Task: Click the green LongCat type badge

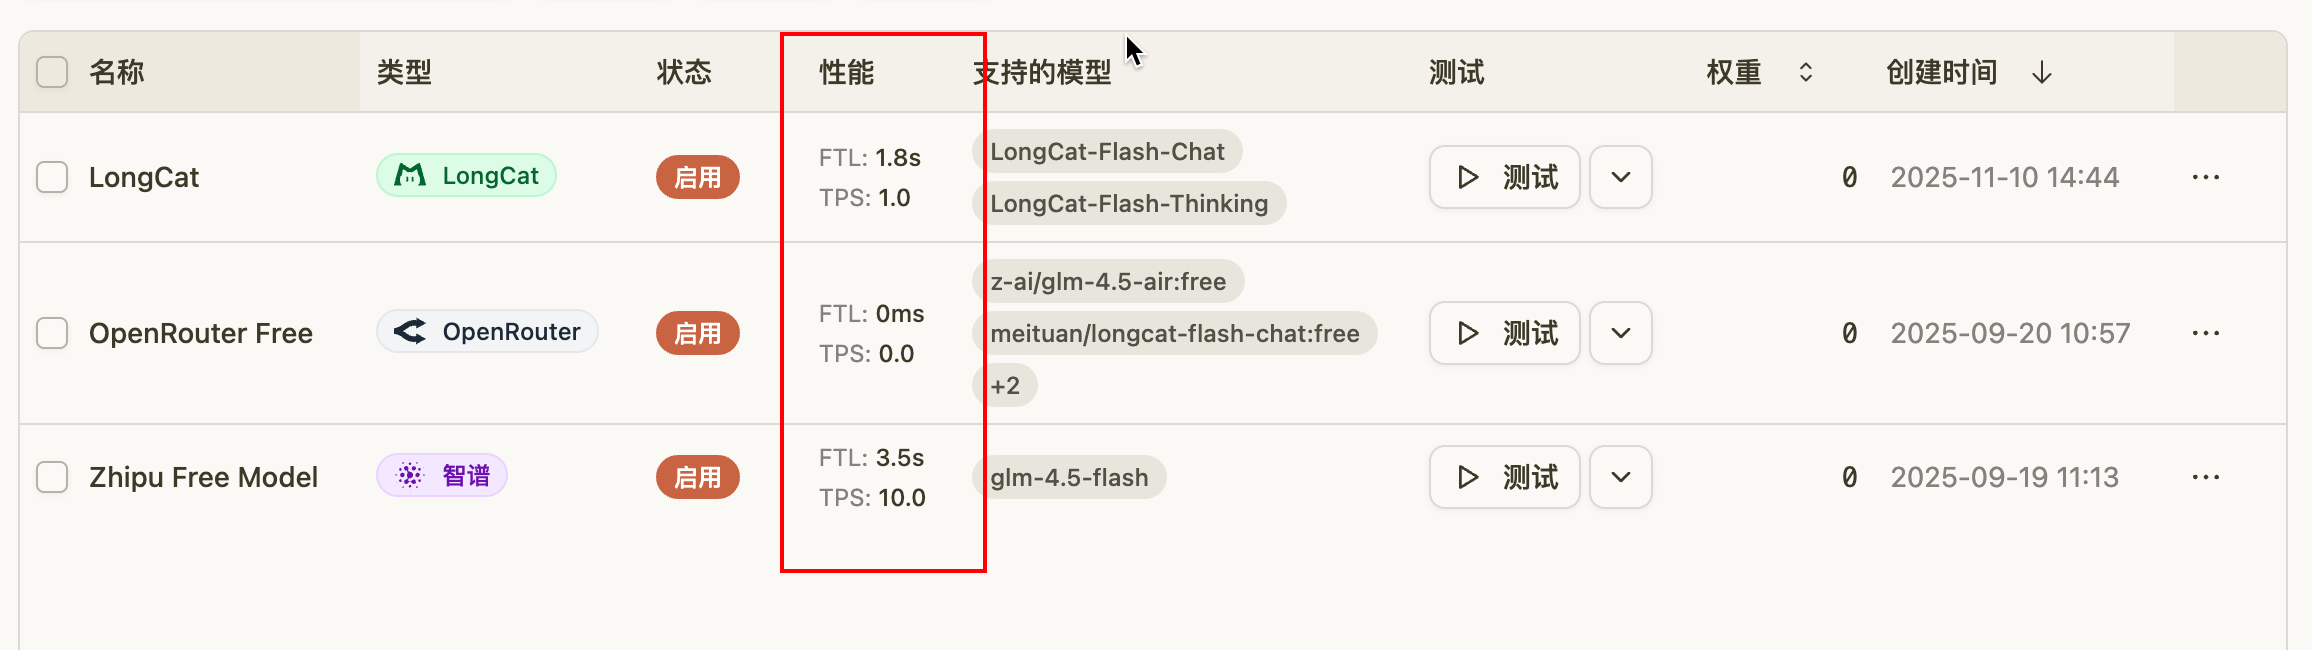Action: pos(466,175)
